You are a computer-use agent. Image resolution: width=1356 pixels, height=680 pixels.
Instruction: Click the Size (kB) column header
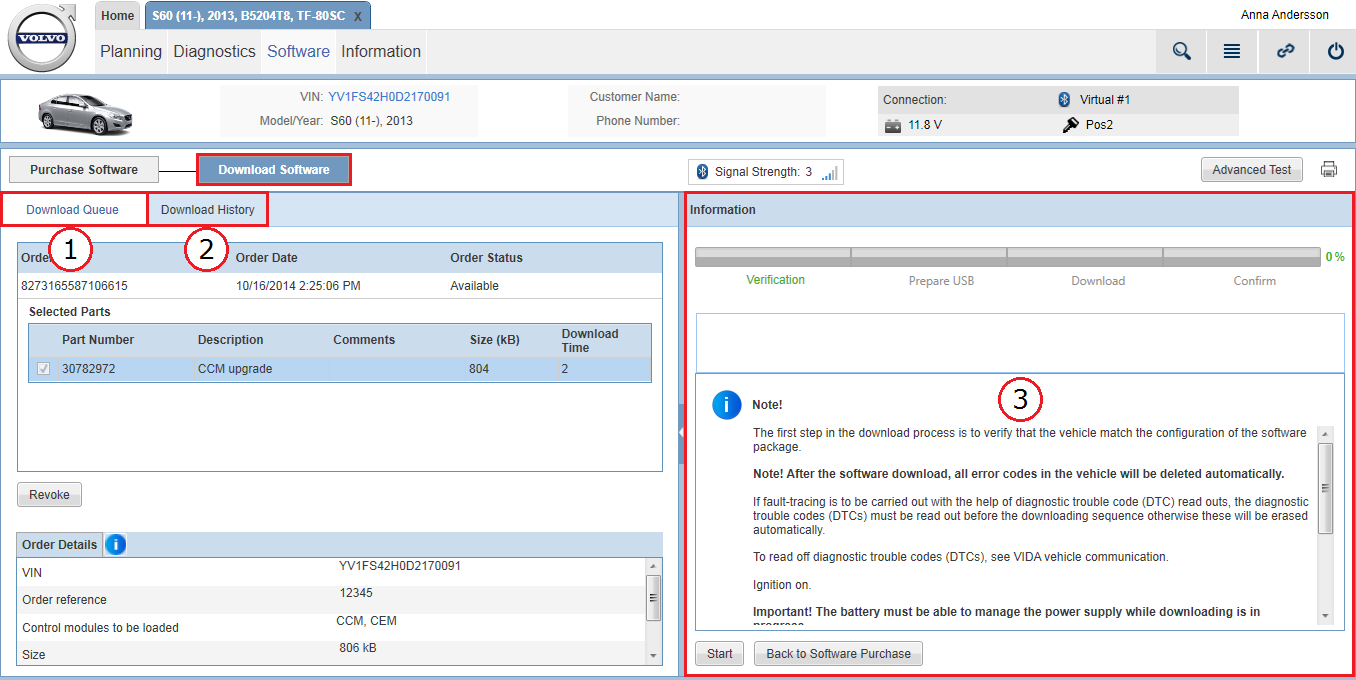(x=495, y=340)
